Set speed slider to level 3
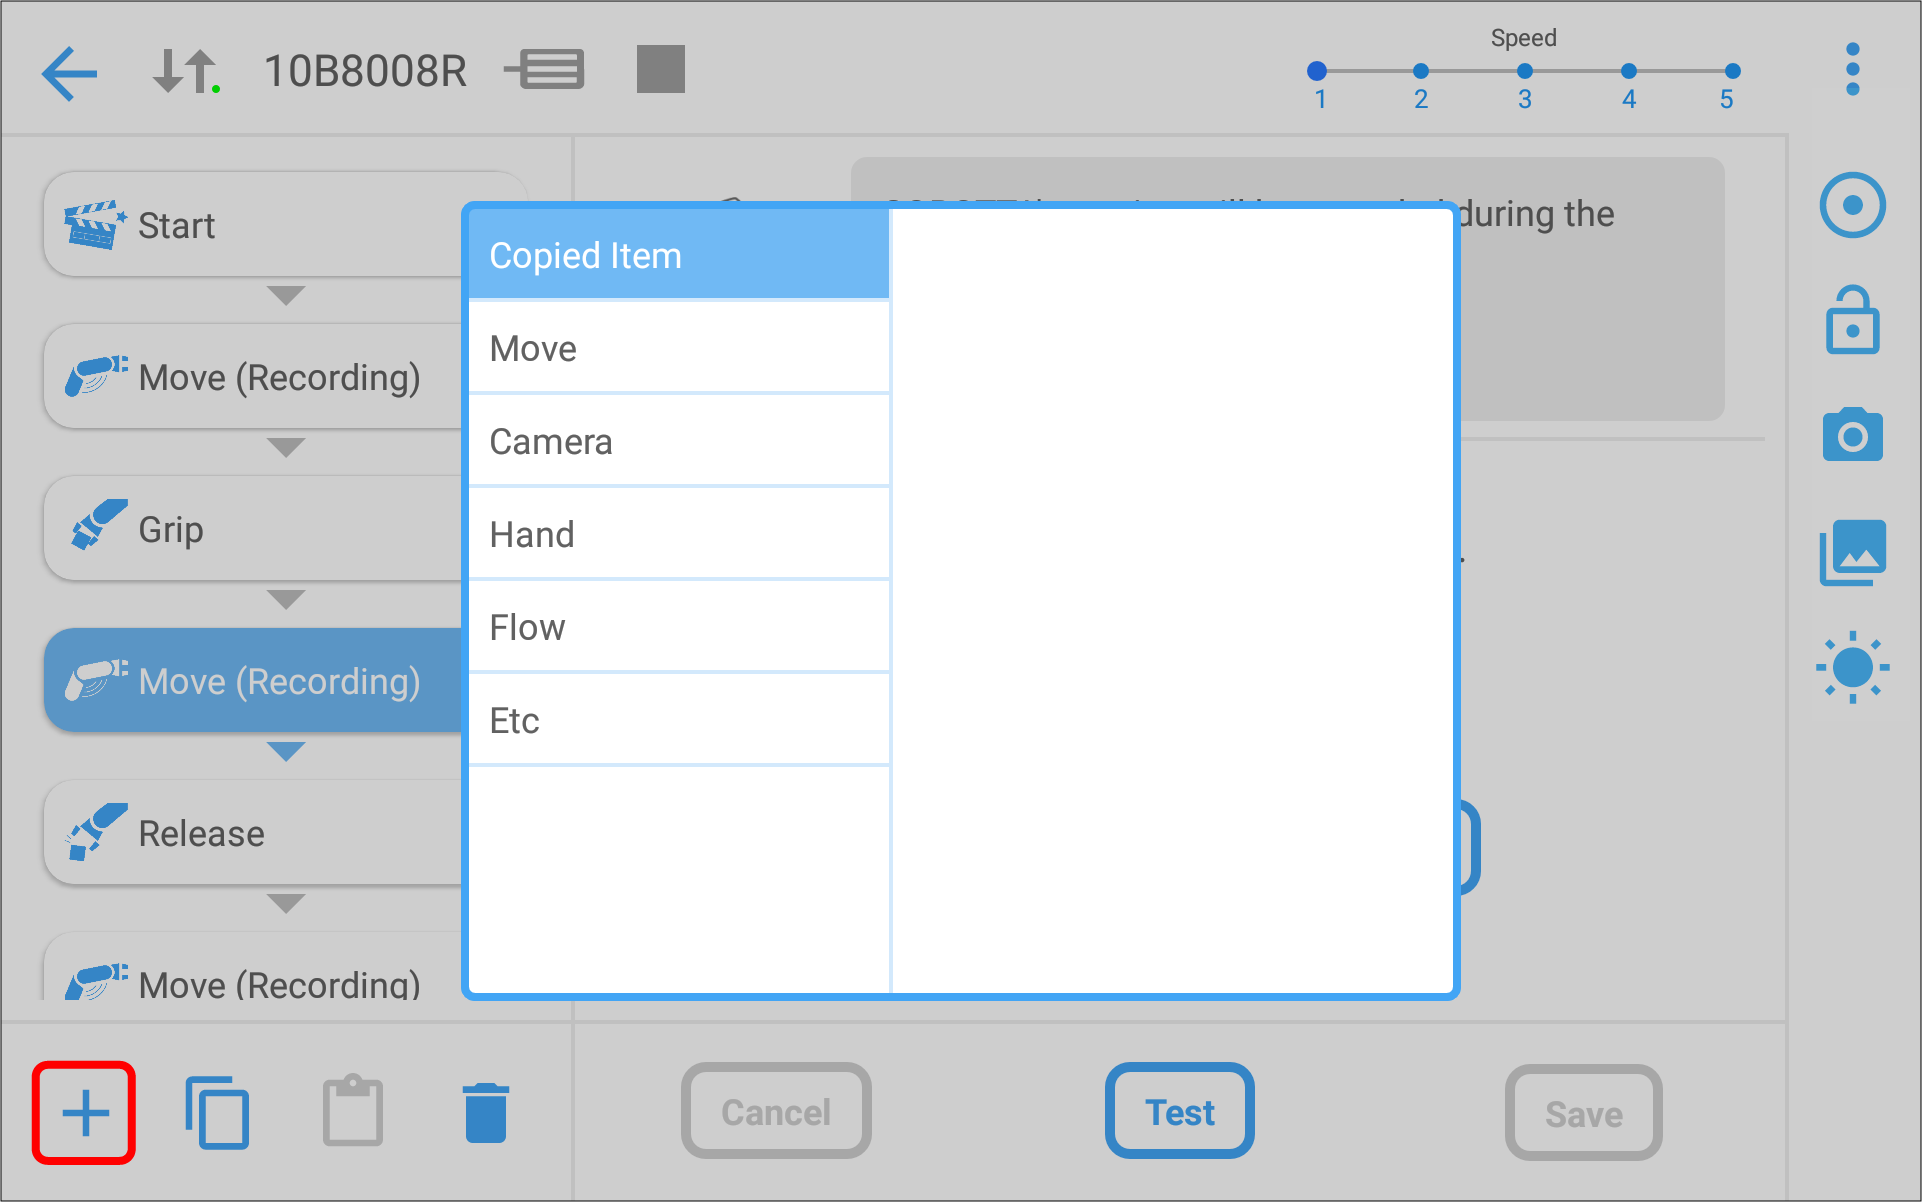 (1524, 72)
